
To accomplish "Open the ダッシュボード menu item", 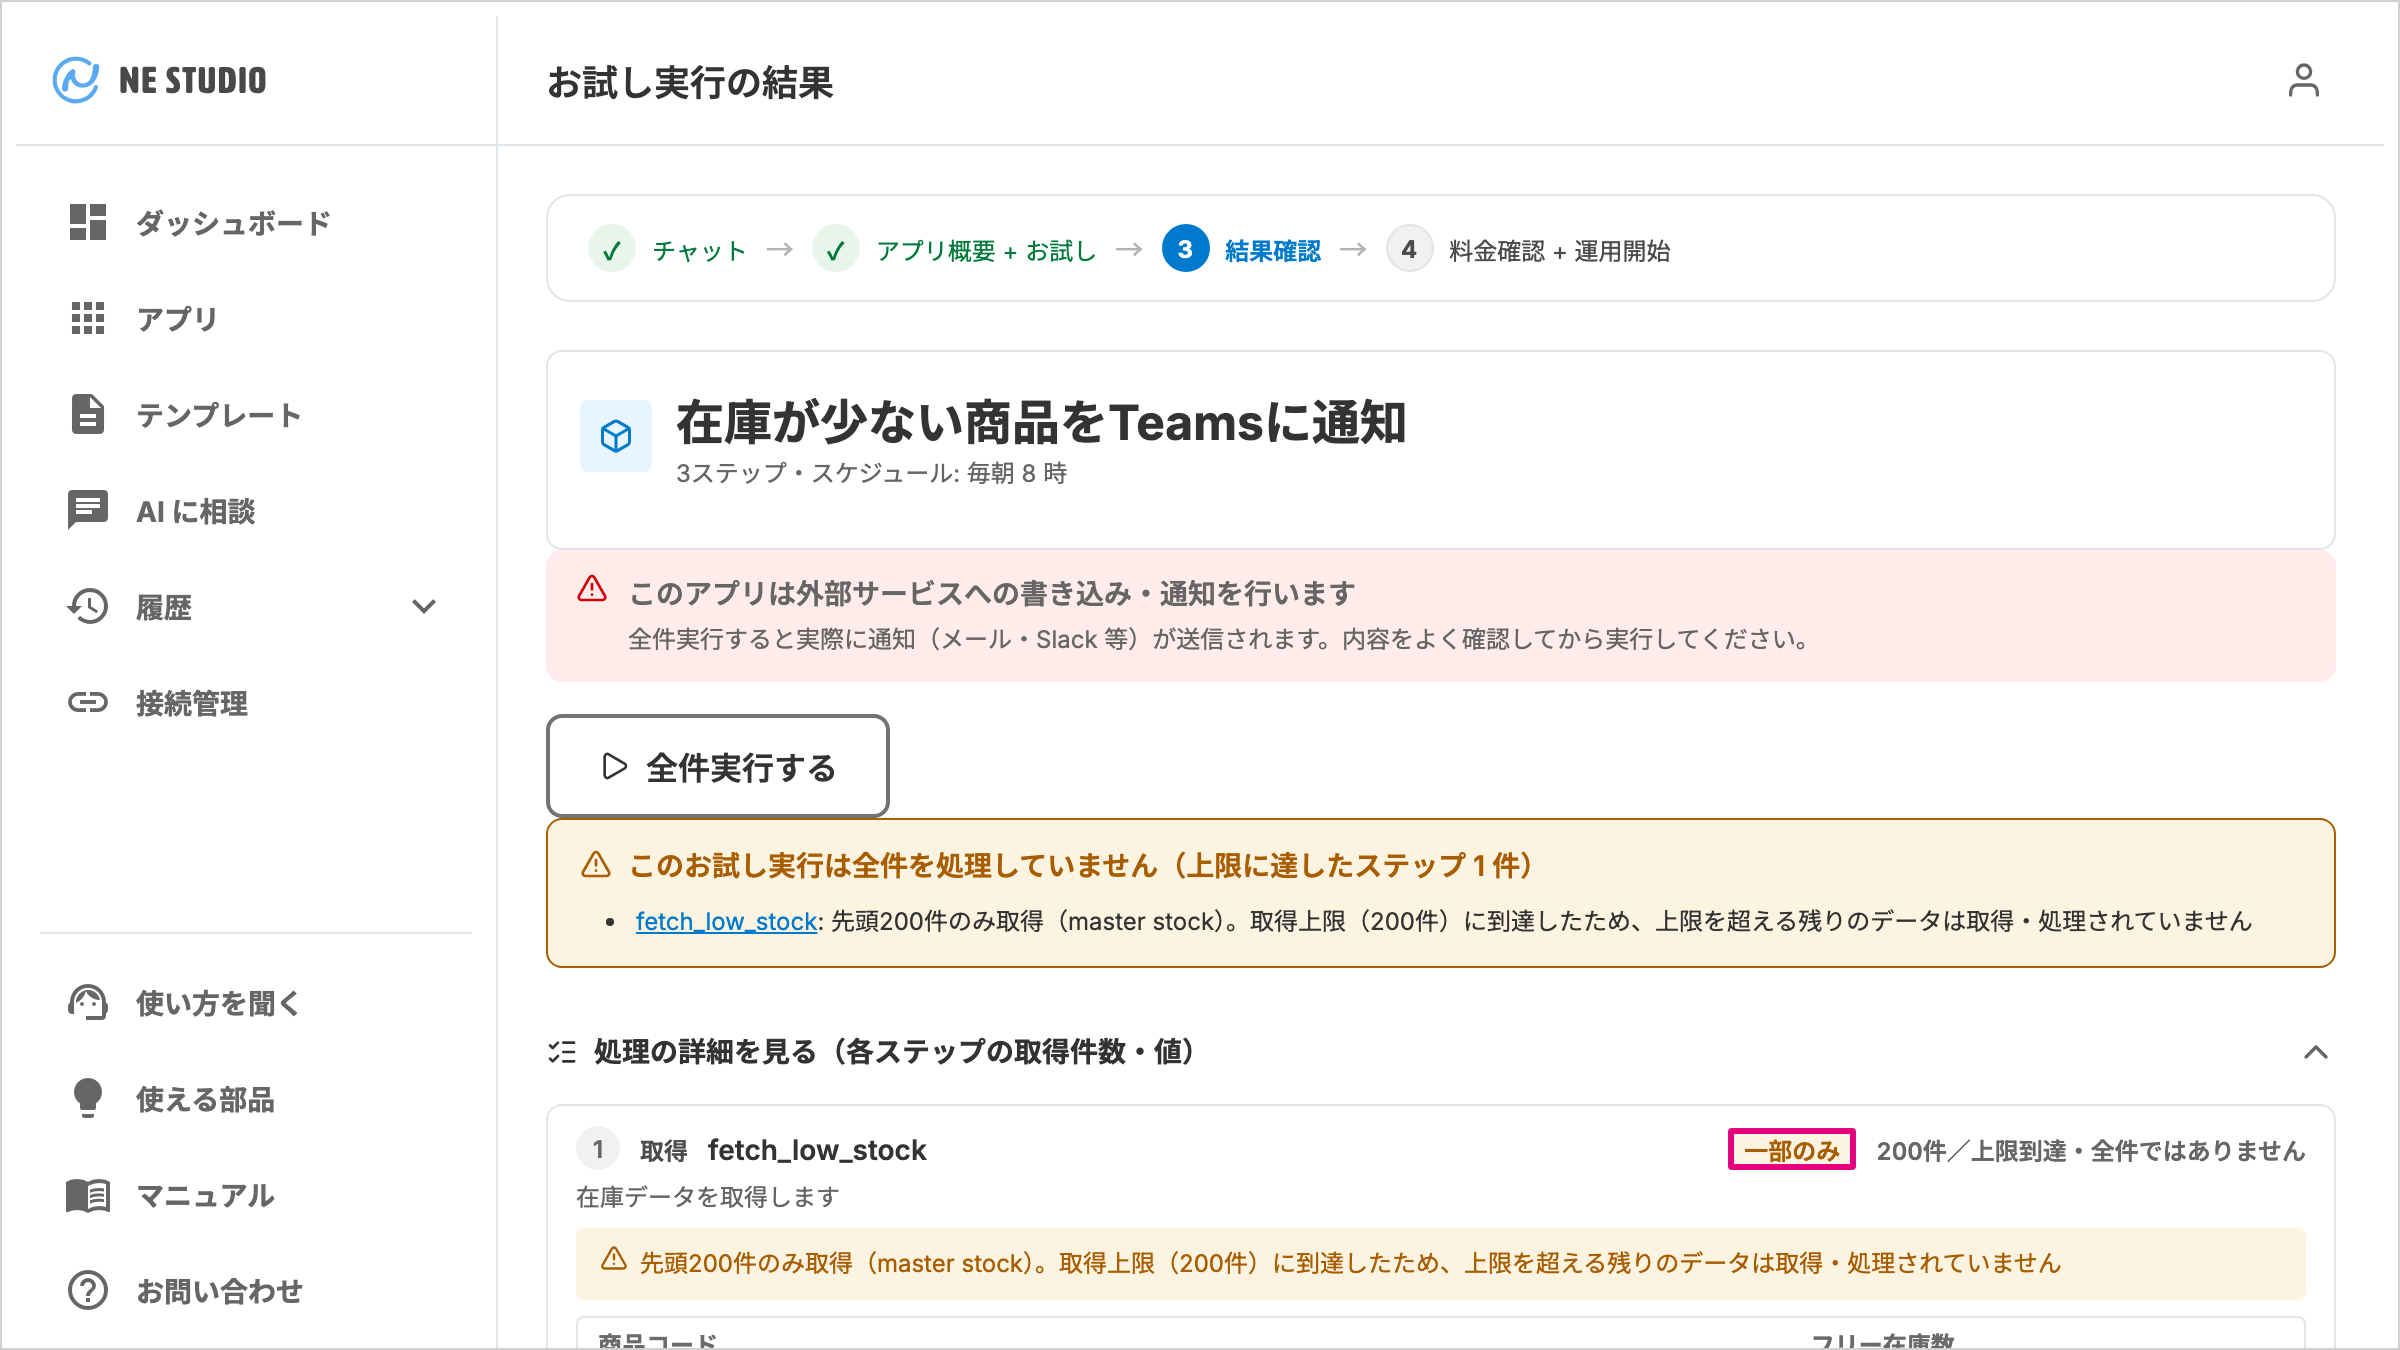I will coord(256,222).
